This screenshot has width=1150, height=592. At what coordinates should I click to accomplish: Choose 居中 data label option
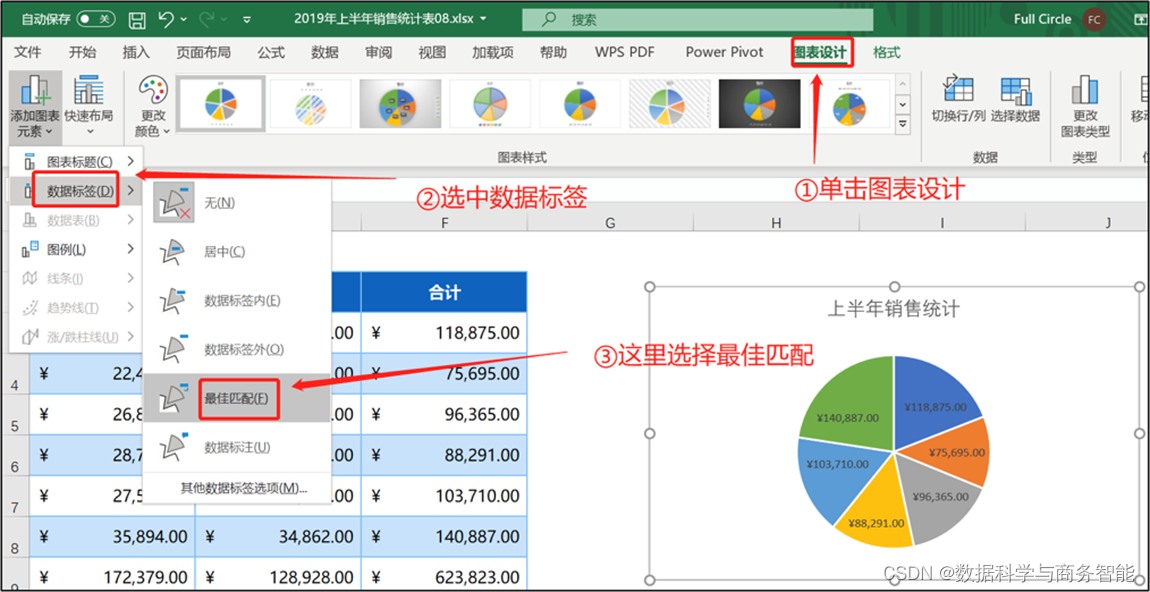237,252
